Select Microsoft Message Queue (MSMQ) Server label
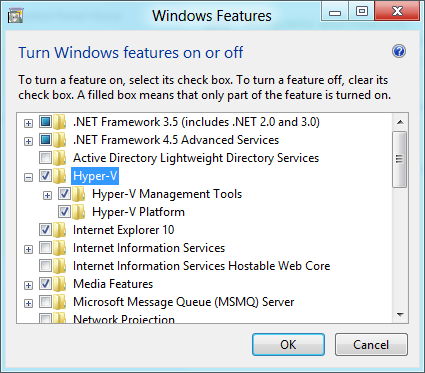Screen dimensions: 425x373 tap(184, 302)
